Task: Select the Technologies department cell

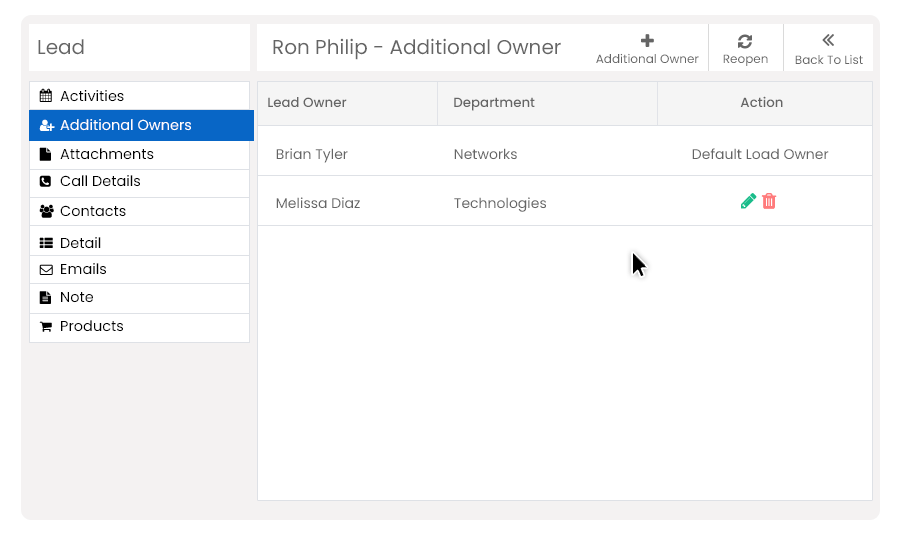Action: (500, 203)
